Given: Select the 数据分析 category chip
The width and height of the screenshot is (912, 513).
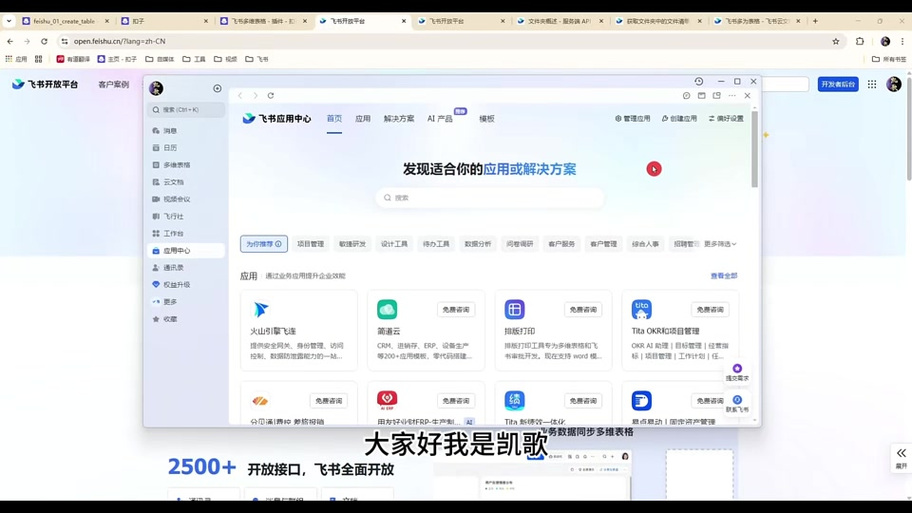Looking at the screenshot, I should (478, 244).
